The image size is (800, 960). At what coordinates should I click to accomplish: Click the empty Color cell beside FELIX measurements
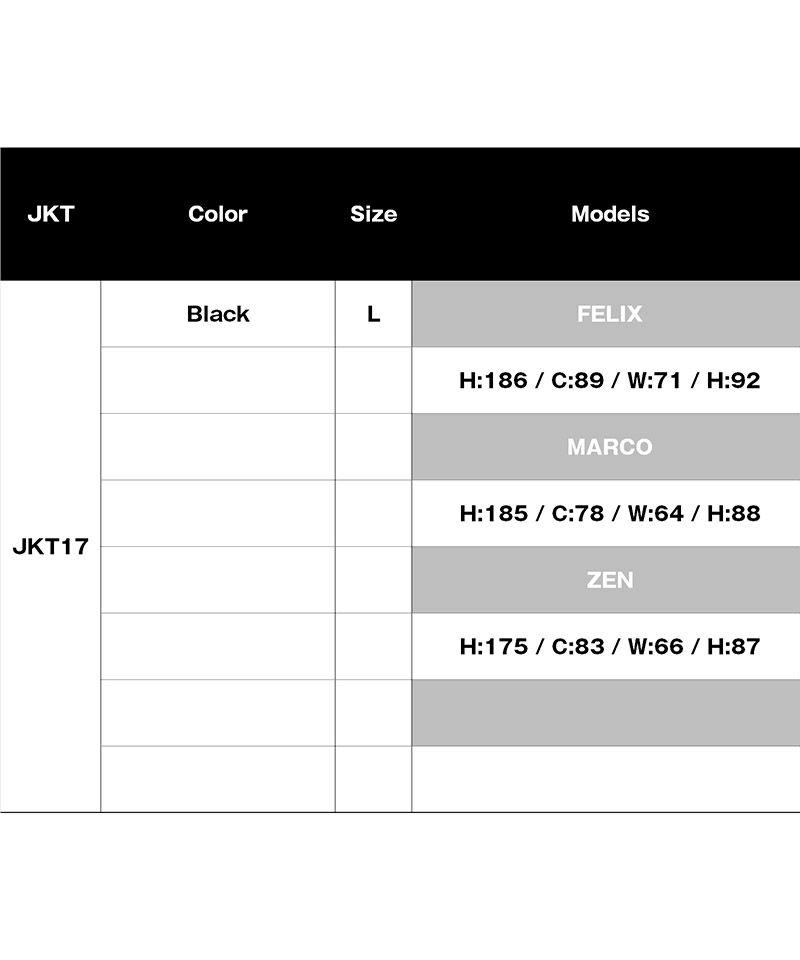point(217,380)
